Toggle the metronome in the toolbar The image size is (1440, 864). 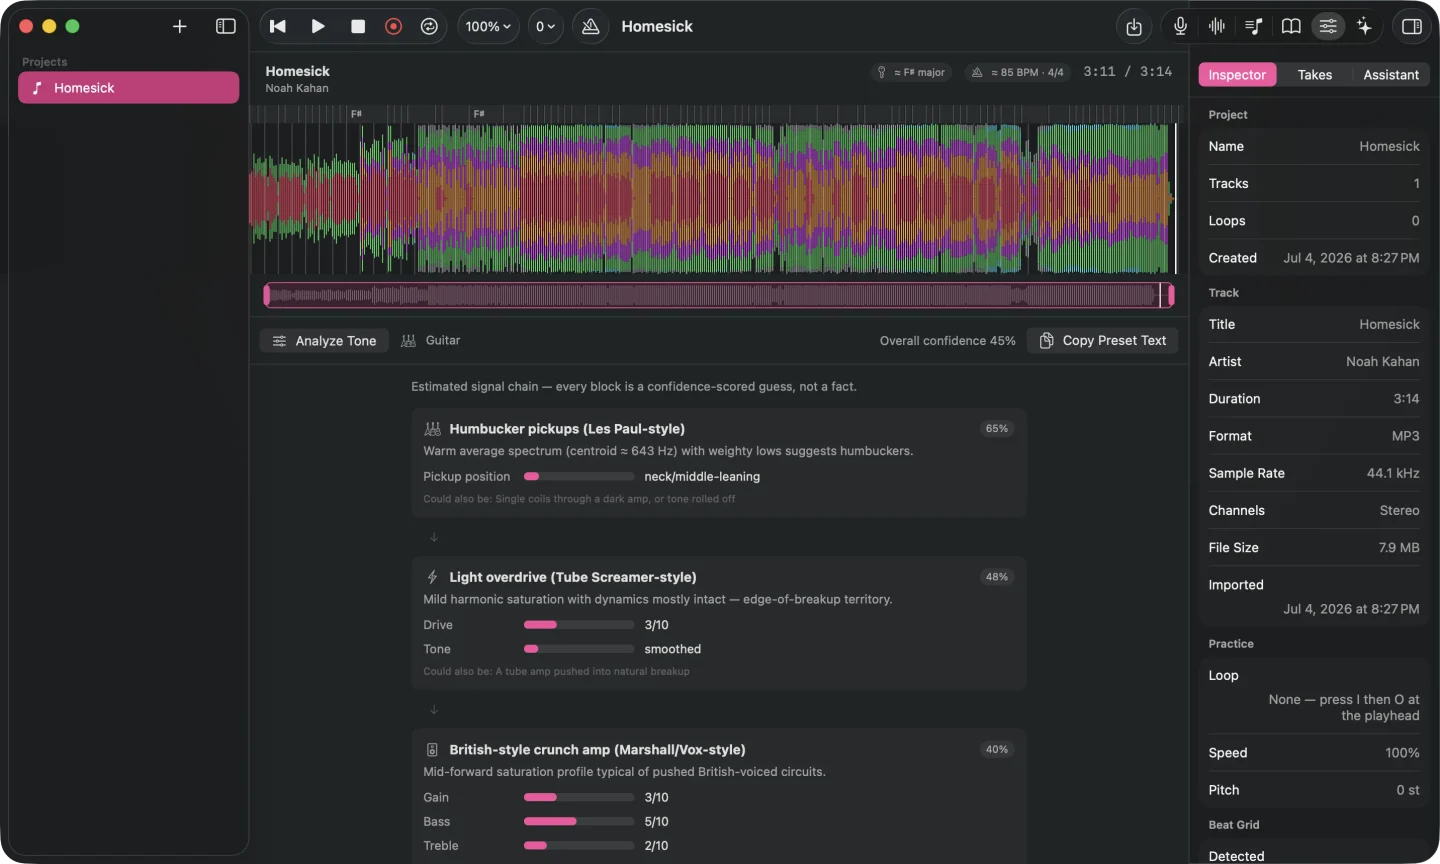point(591,27)
